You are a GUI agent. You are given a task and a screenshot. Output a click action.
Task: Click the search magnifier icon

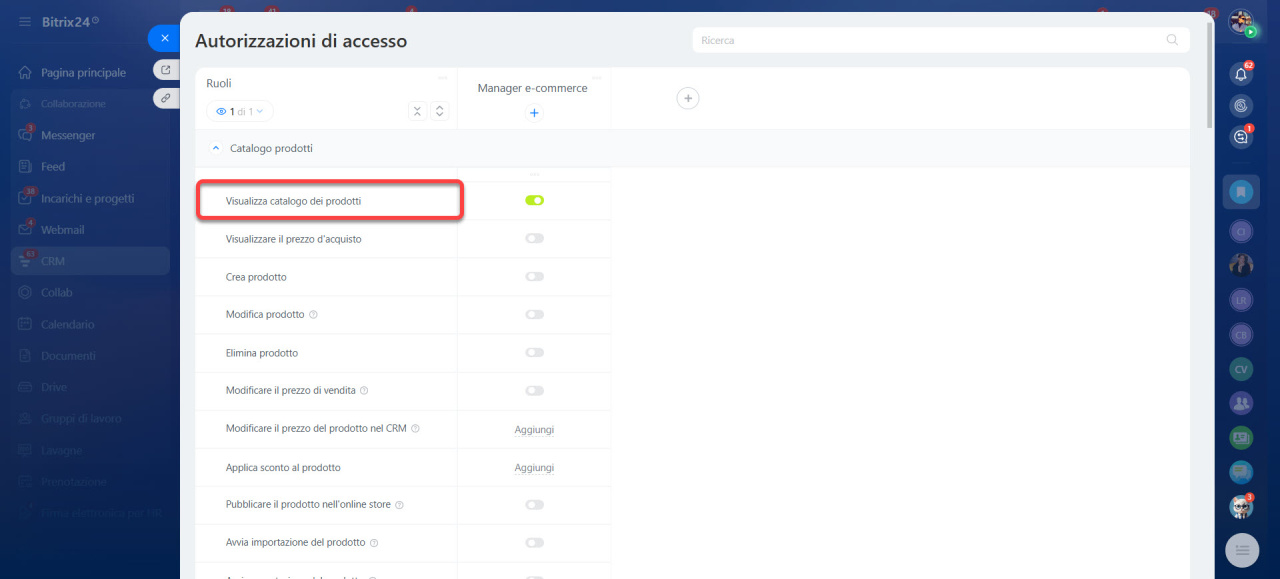[1172, 40]
